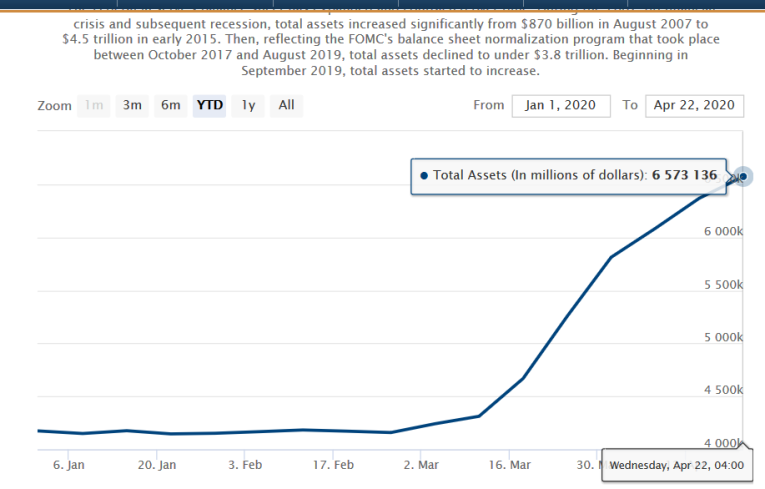Viewport: 765px width, 489px height.
Task: Click the Total Assets series bullet in tooltip
Action: pyautogui.click(x=424, y=176)
